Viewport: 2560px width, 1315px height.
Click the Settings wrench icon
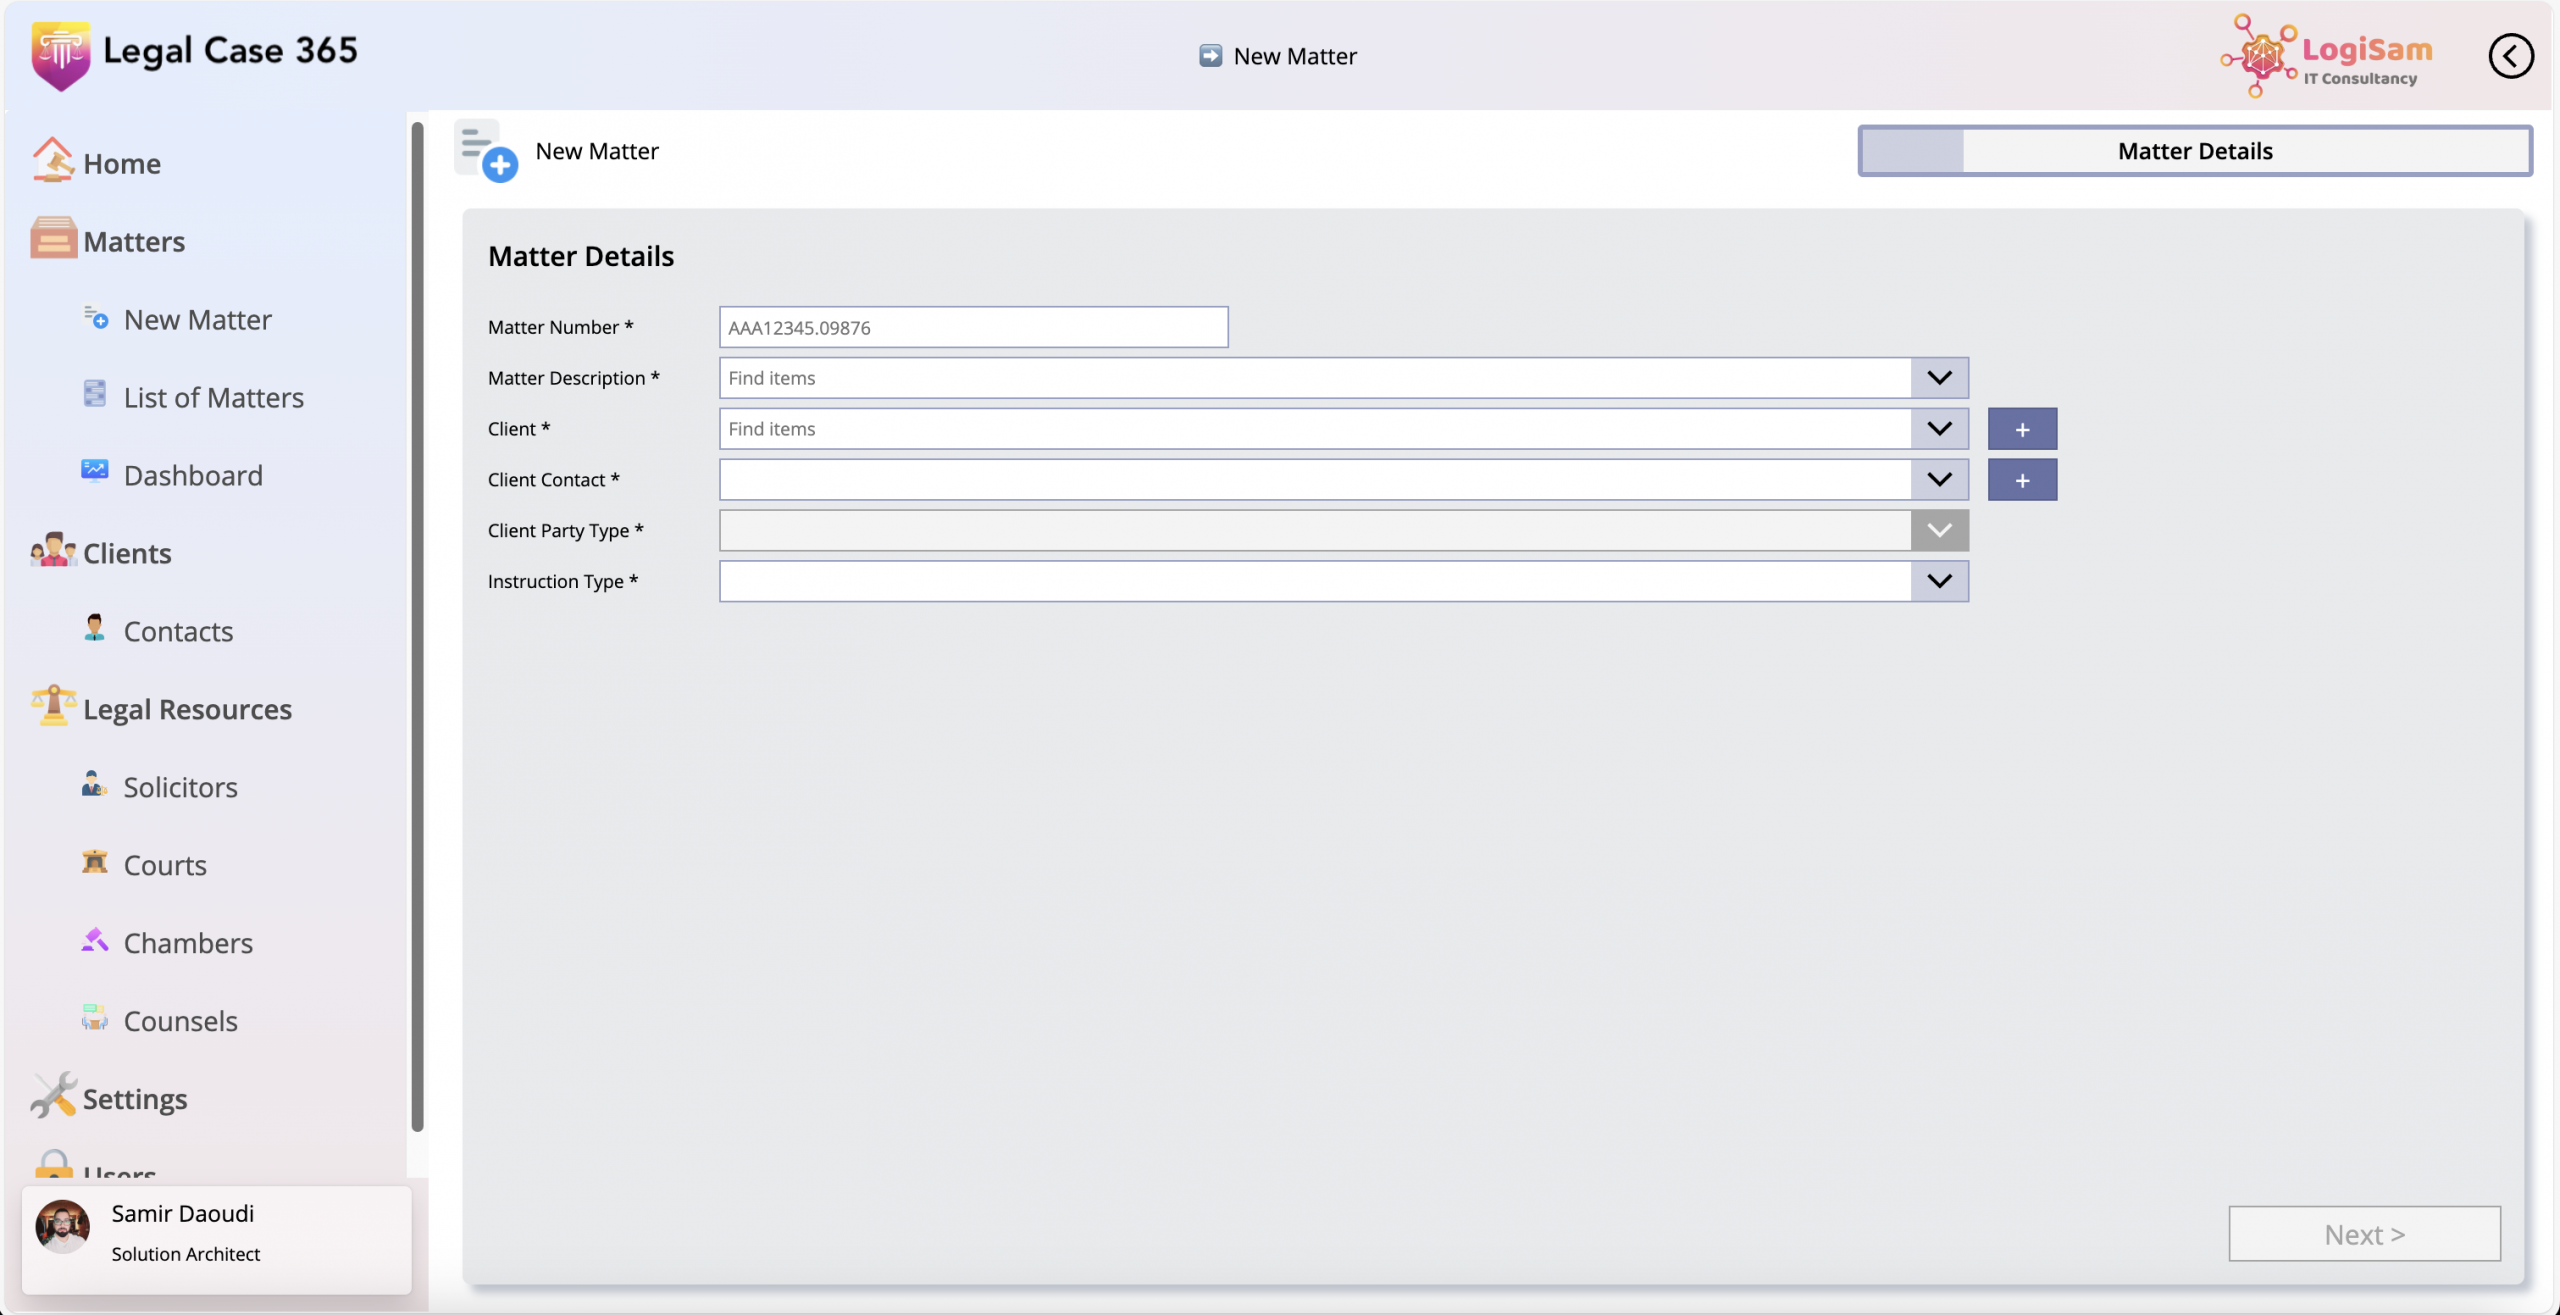53,1096
